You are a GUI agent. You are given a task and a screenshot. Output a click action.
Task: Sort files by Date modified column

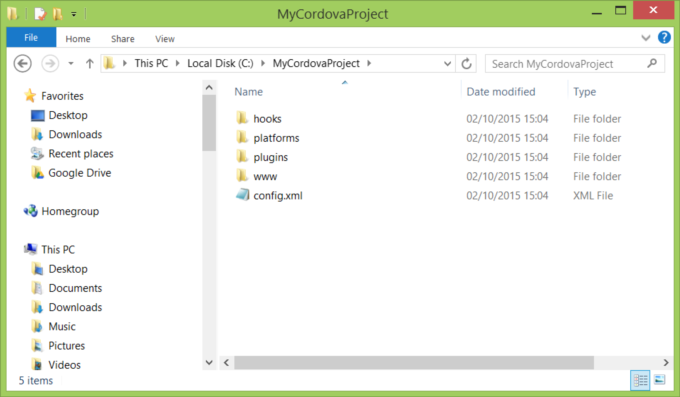[501, 92]
